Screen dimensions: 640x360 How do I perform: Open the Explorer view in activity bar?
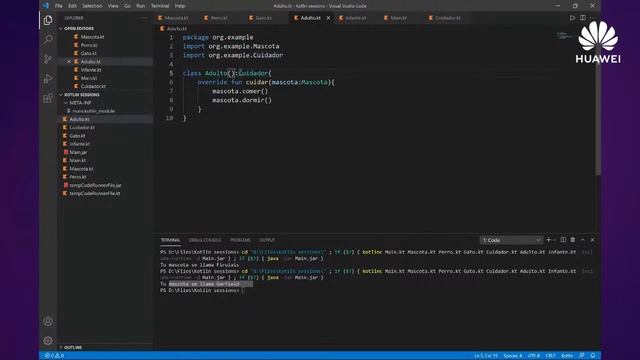[x=48, y=20]
